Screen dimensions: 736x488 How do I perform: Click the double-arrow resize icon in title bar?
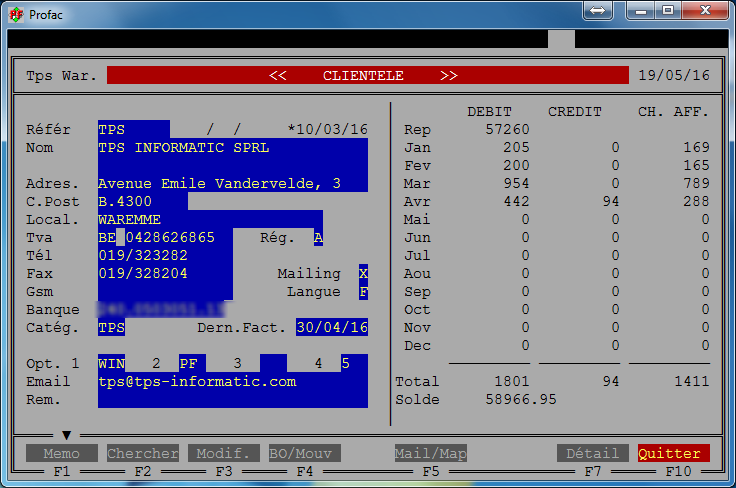[597, 10]
